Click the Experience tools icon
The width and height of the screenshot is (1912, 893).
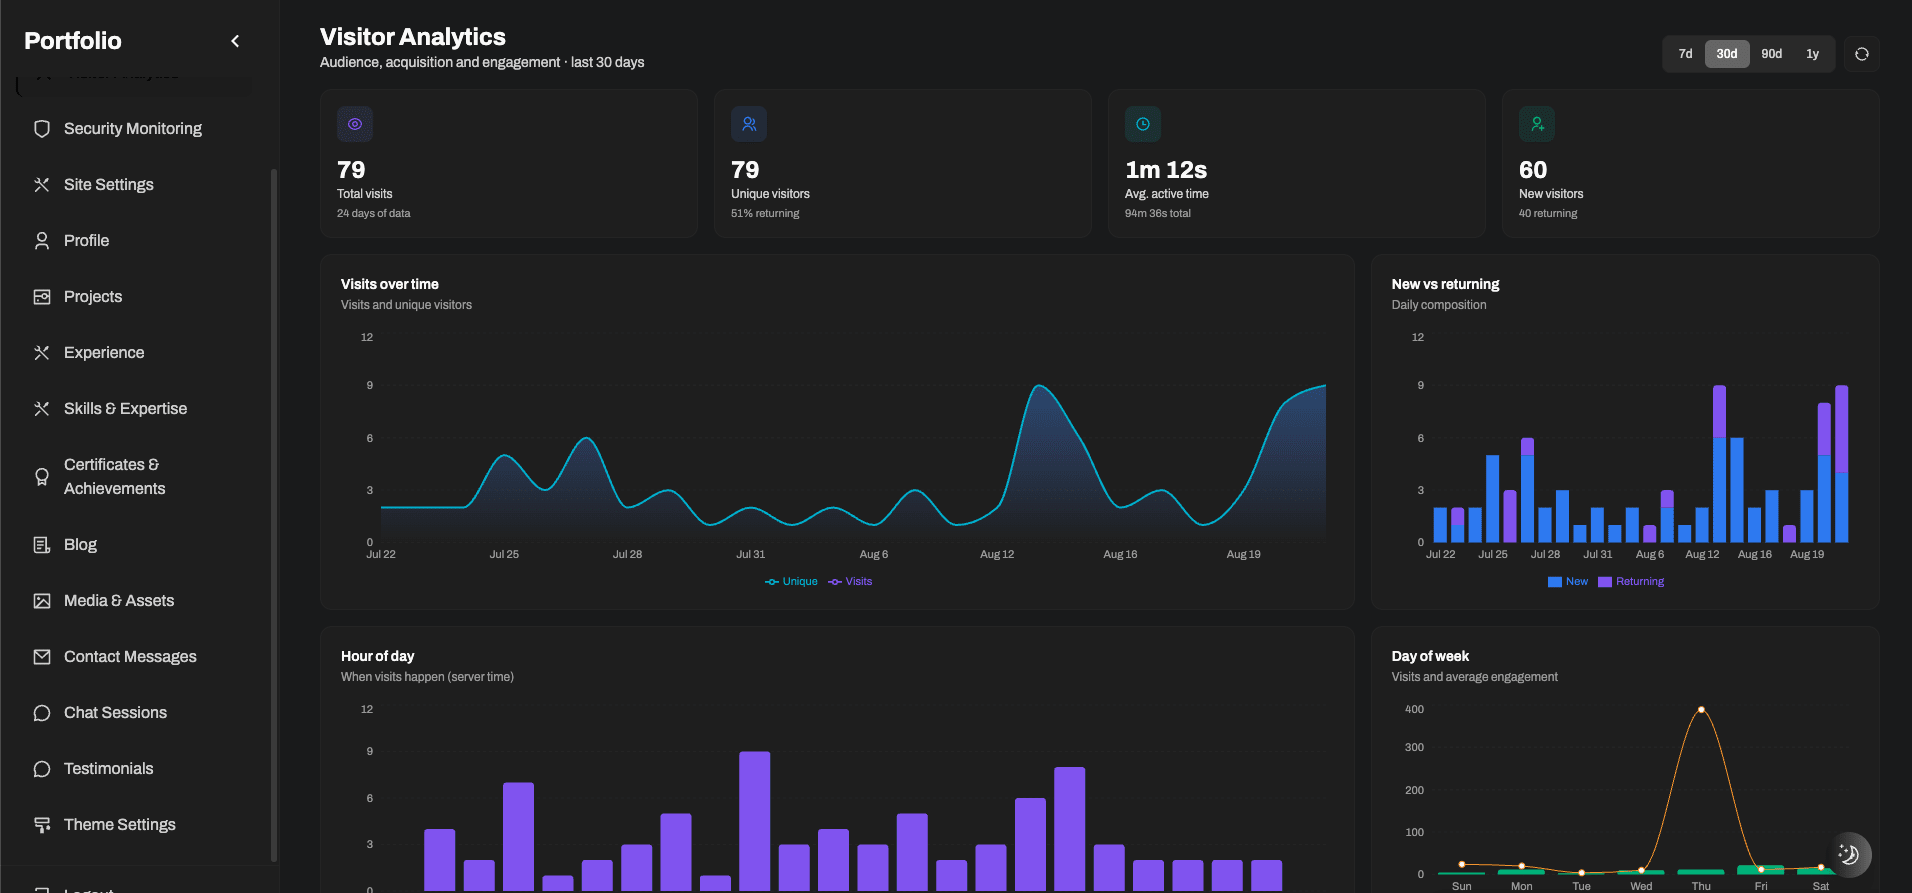(x=42, y=353)
